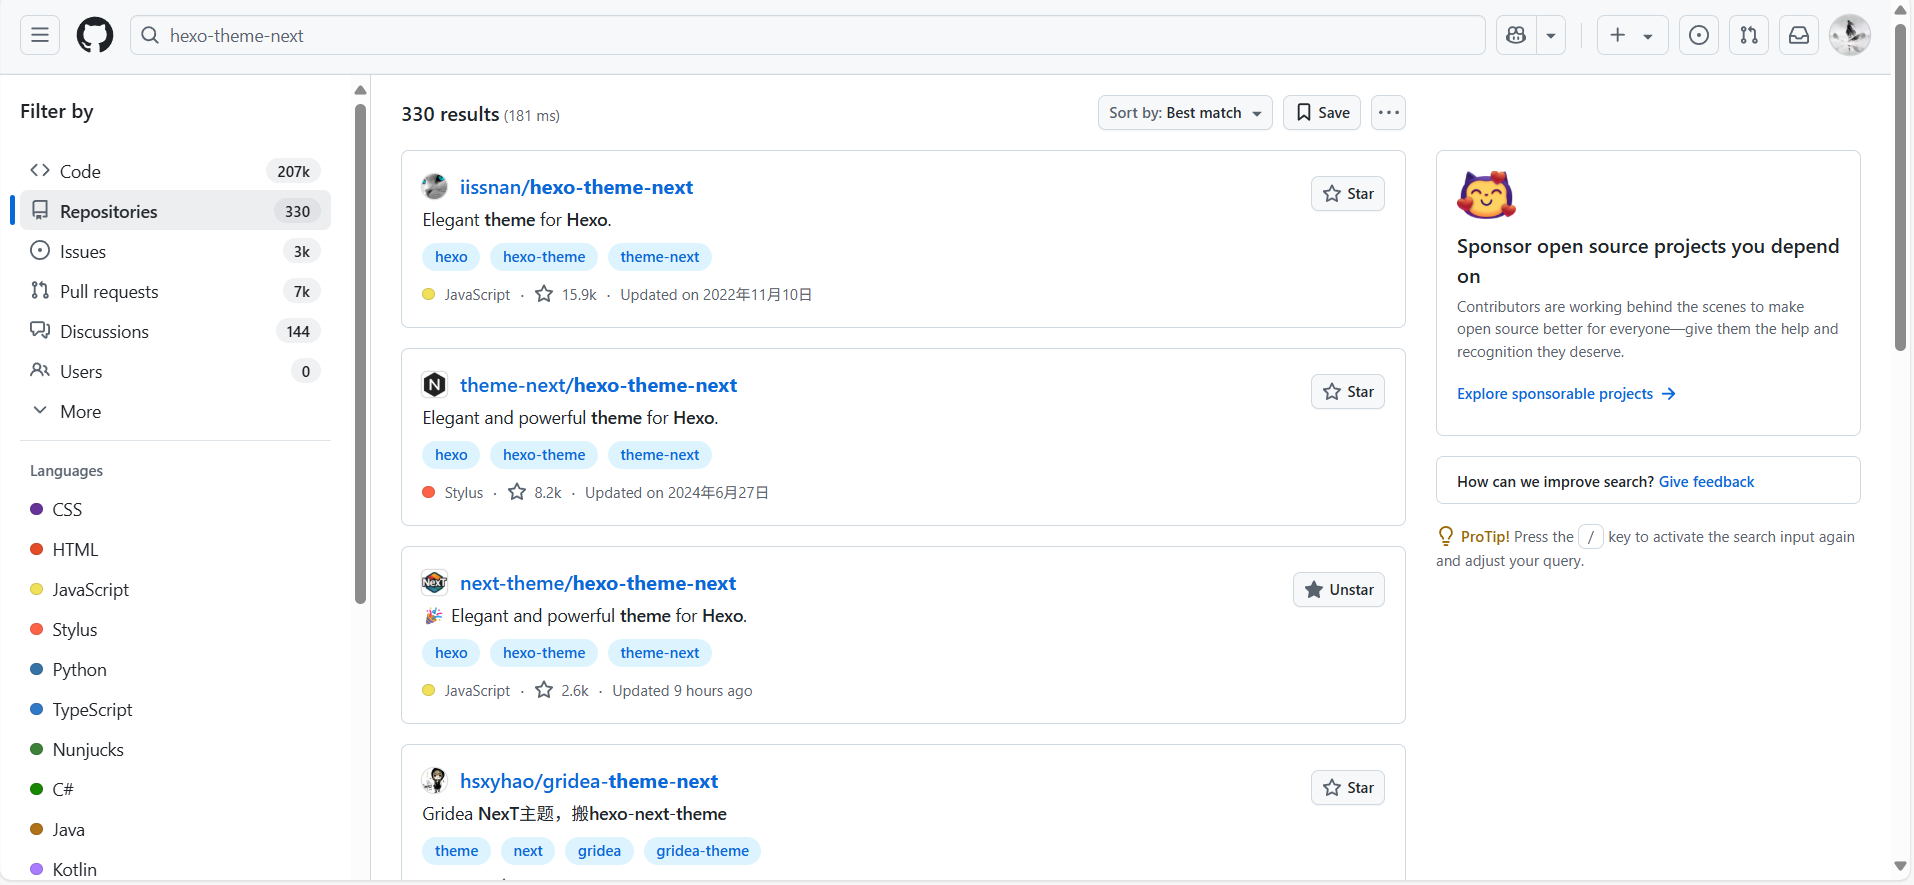The image size is (1914, 885).
Task: Unstar the next-theme/hexo-theme-next repository
Action: 1339,590
